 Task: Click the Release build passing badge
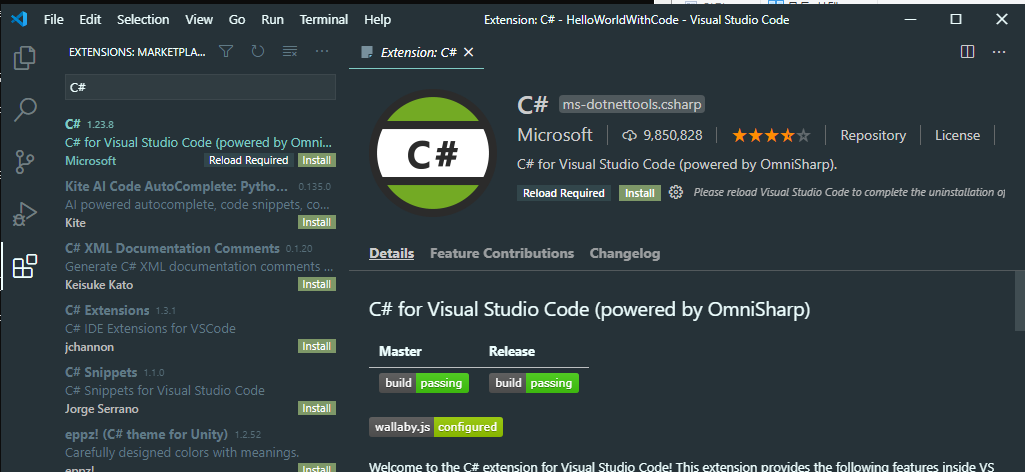pyautogui.click(x=534, y=383)
